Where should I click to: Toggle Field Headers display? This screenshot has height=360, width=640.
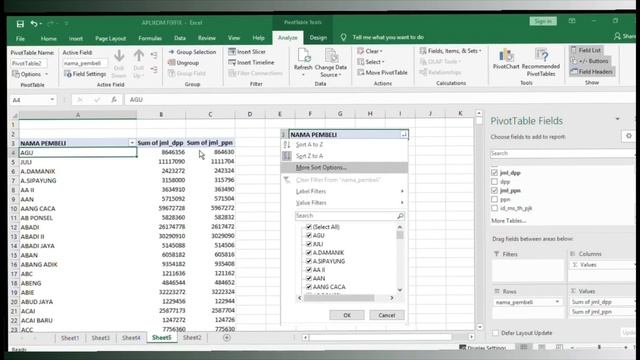(x=592, y=72)
